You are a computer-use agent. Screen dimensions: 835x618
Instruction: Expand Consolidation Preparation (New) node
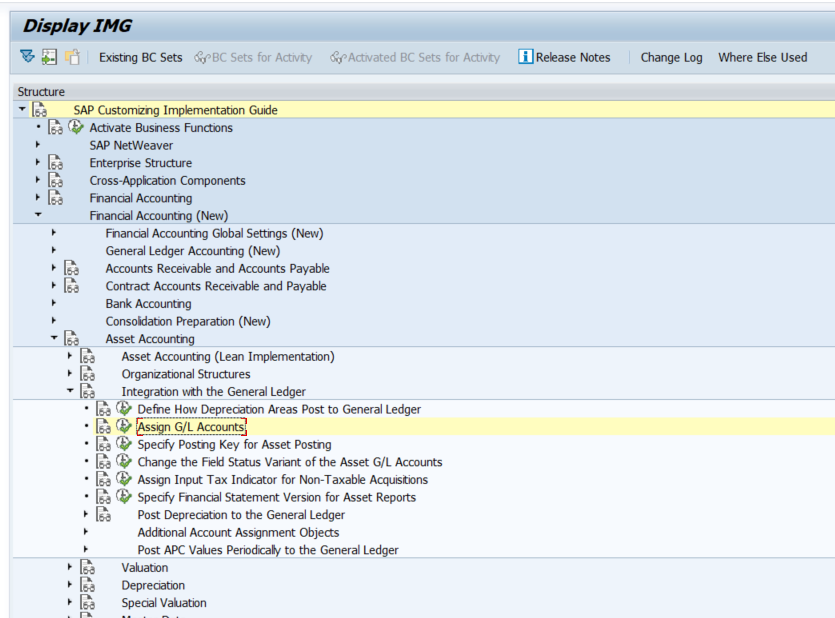53,320
